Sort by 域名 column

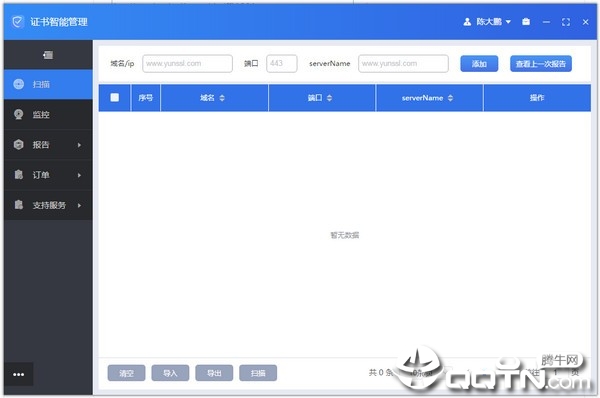coord(222,98)
